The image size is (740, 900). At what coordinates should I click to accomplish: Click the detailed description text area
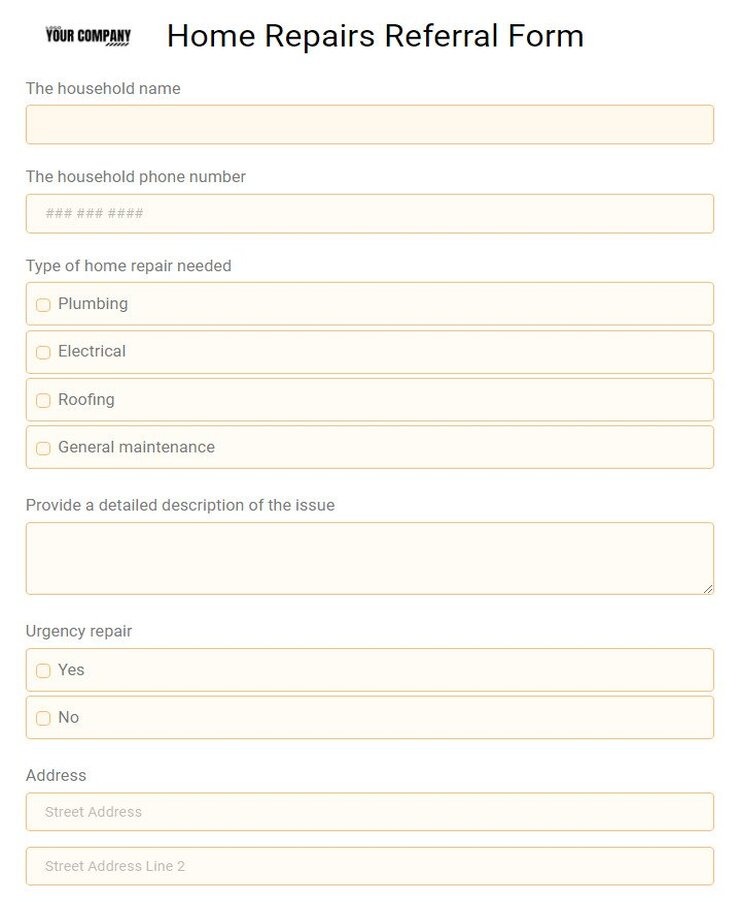370,557
